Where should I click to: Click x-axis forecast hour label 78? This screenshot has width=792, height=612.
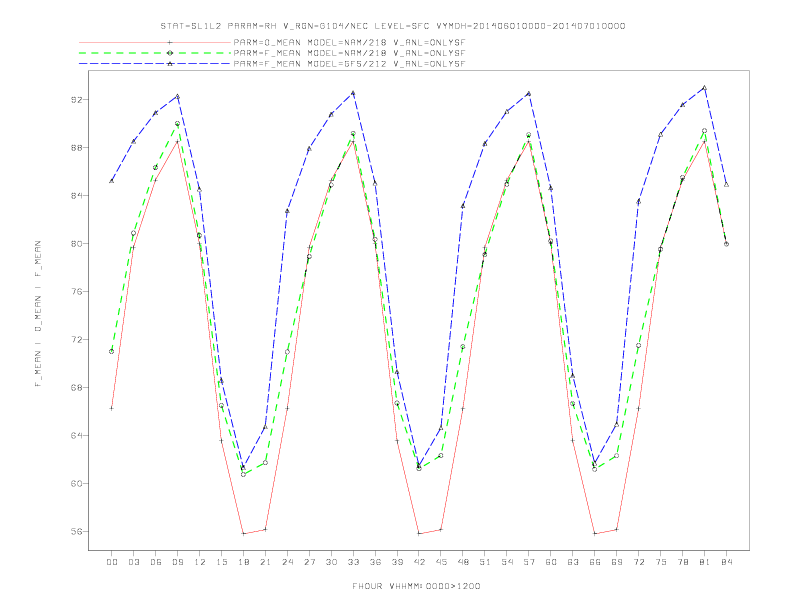point(683,562)
